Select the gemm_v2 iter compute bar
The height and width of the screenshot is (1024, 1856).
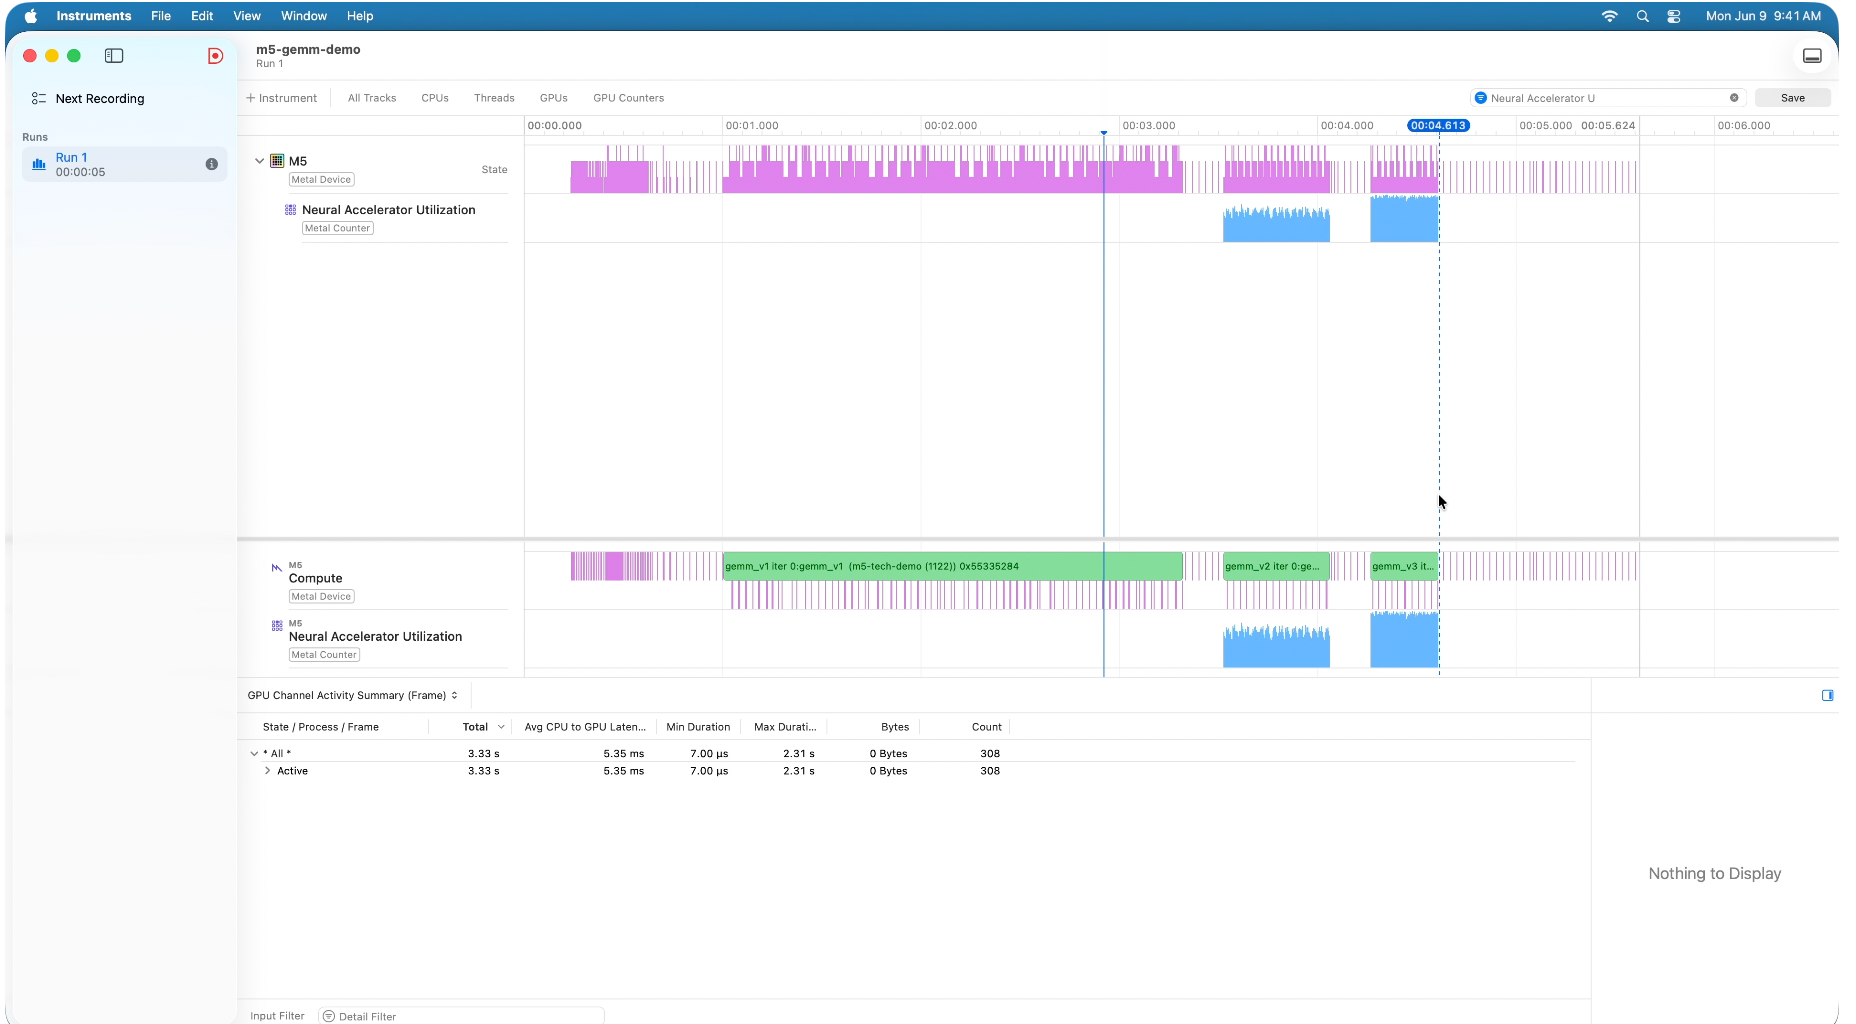(1276, 566)
